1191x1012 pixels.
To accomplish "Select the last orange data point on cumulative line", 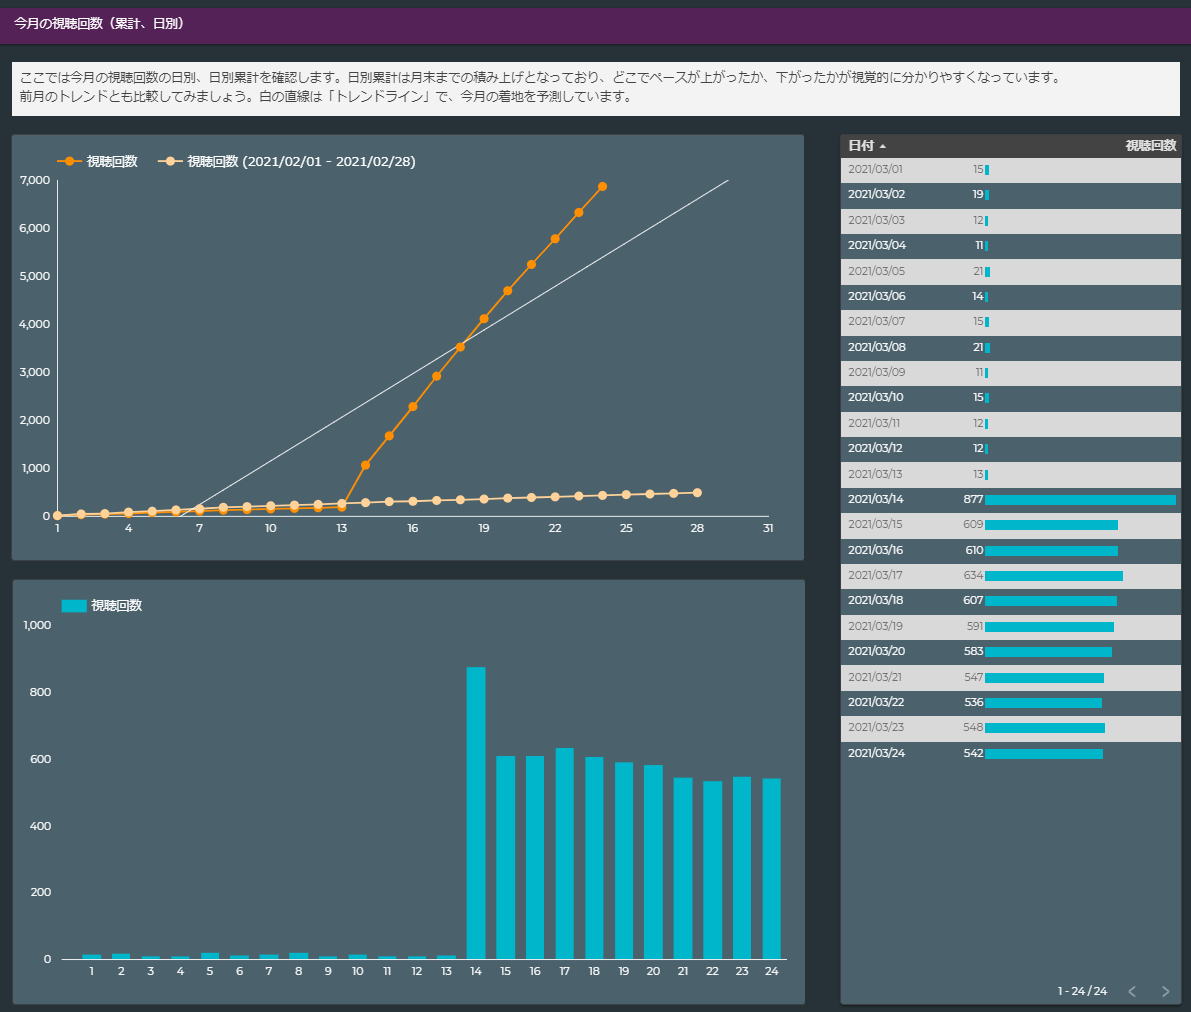I will coord(602,186).
